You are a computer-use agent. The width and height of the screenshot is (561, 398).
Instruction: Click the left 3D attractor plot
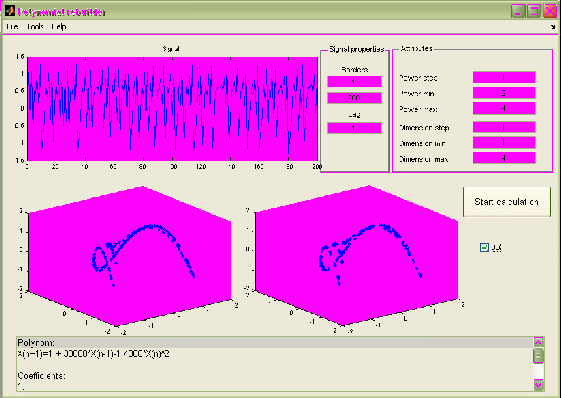point(130,256)
